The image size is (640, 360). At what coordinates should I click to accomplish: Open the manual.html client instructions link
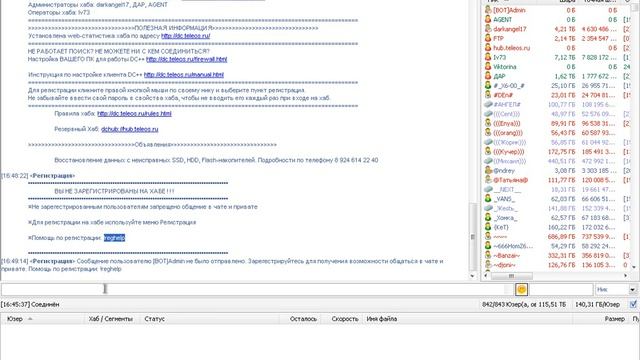pyautogui.click(x=184, y=75)
